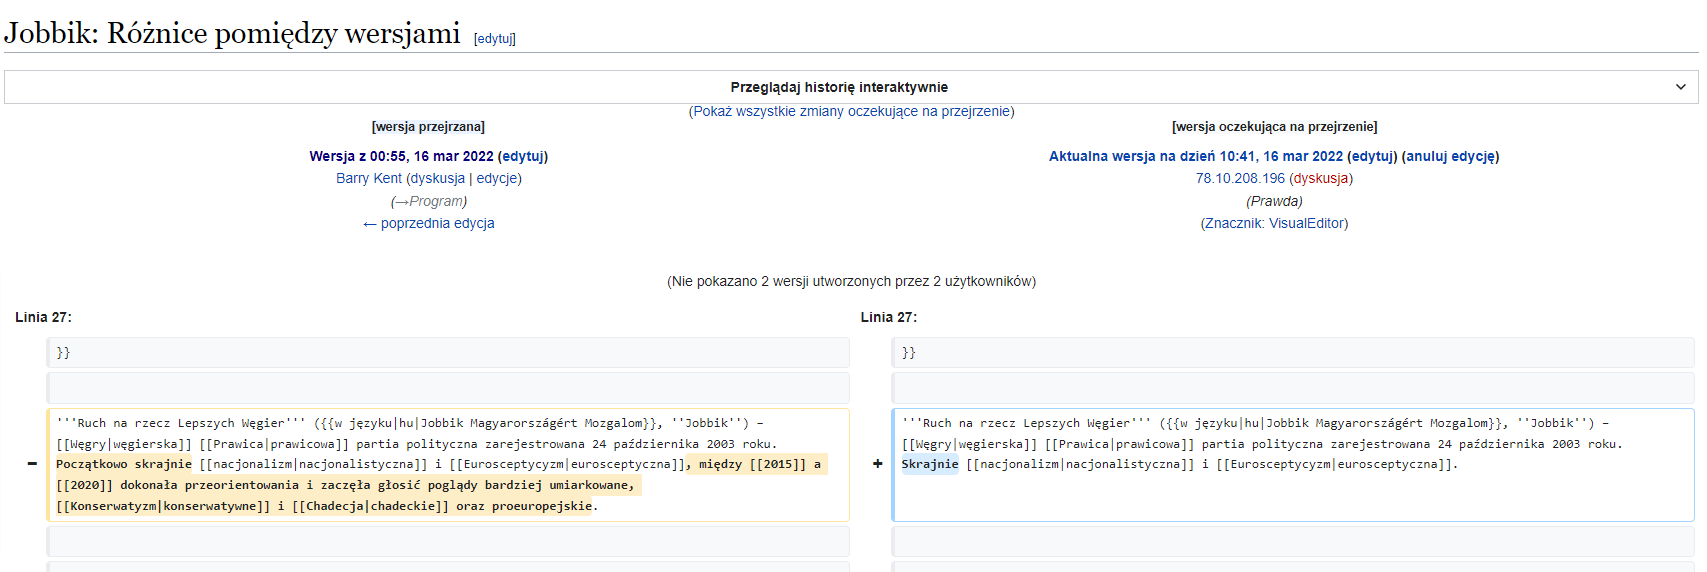Open Przeglądaj historię interaktywnie bar
The image size is (1707, 572).
coord(851,87)
